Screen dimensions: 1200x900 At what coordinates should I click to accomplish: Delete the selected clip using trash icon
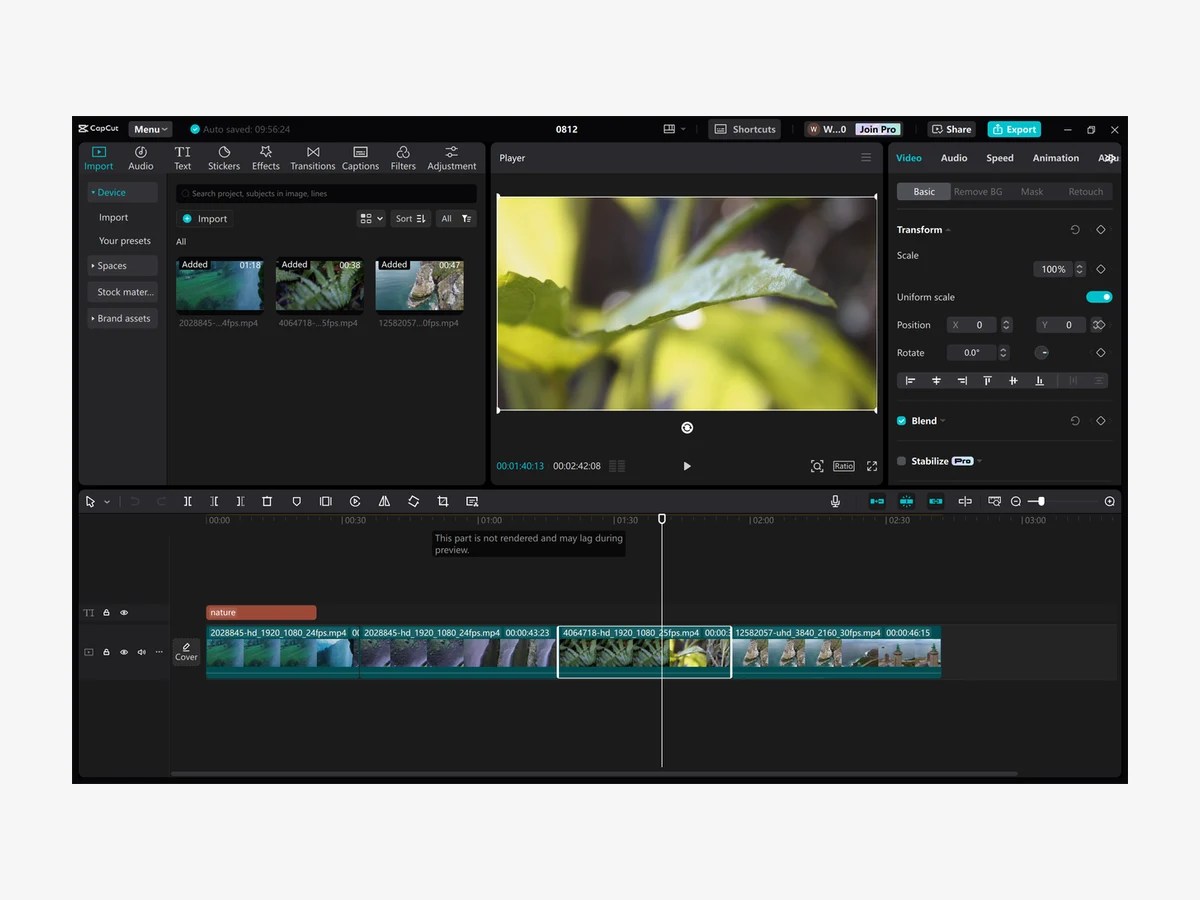pyautogui.click(x=267, y=501)
